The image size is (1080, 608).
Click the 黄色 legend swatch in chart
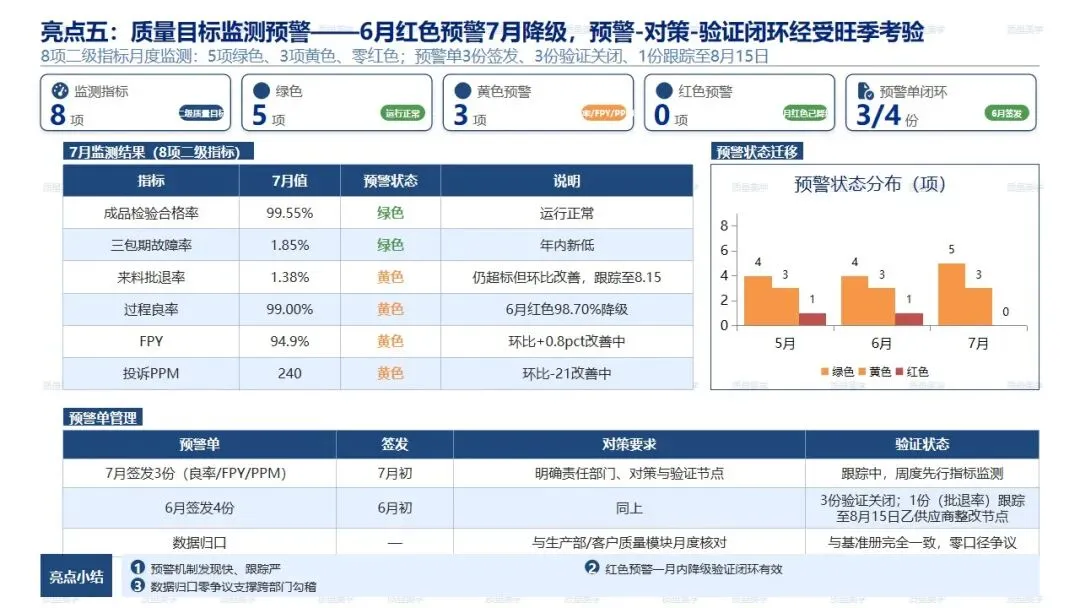click(862, 372)
